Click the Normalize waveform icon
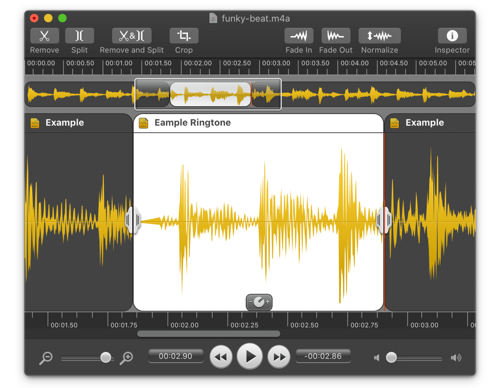Screen dimensions: 499x388 click(x=379, y=36)
